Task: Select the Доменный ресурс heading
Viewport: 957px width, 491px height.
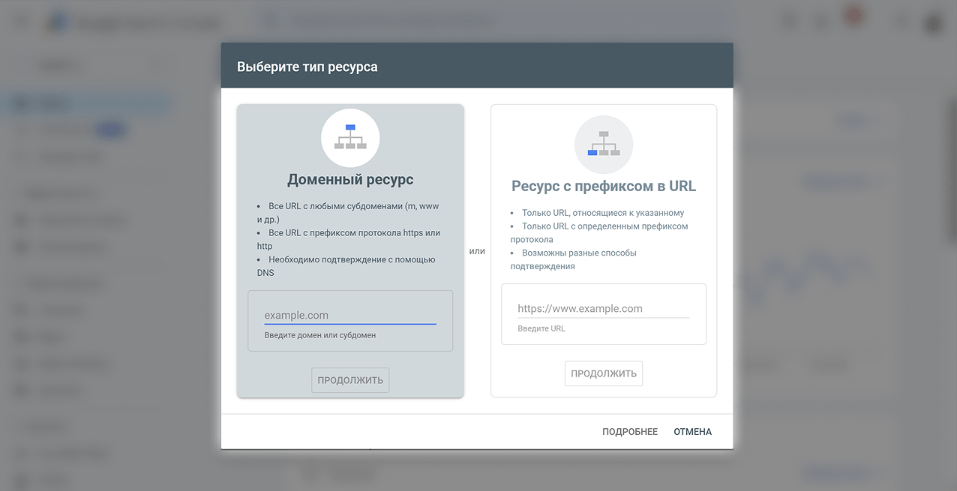Action: point(350,180)
